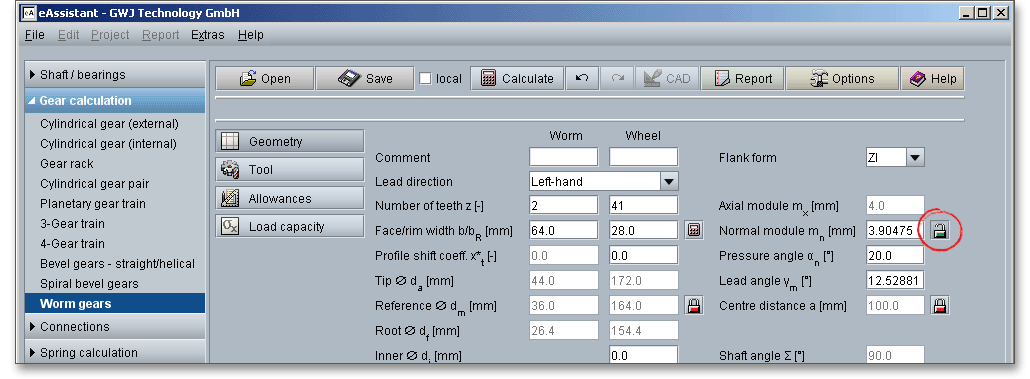
Task: Click the Wheel reference diameter field 164.0
Action: coord(643,305)
